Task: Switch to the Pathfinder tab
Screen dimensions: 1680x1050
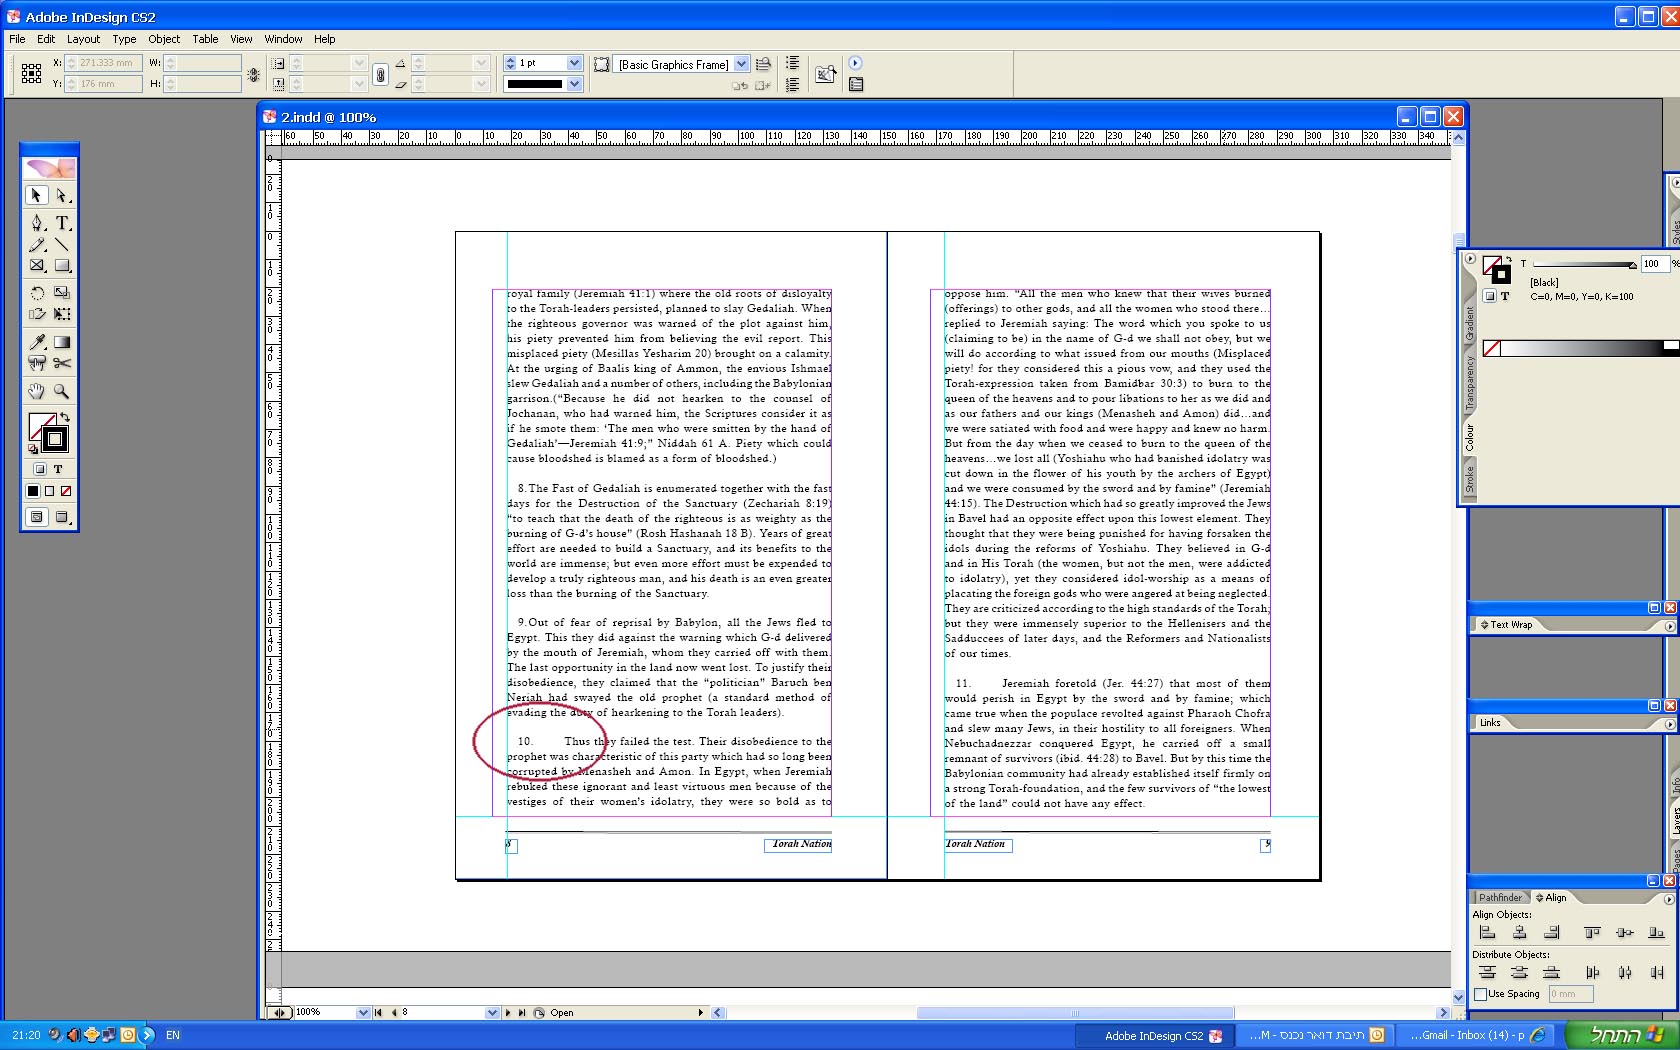Action: 1500,897
